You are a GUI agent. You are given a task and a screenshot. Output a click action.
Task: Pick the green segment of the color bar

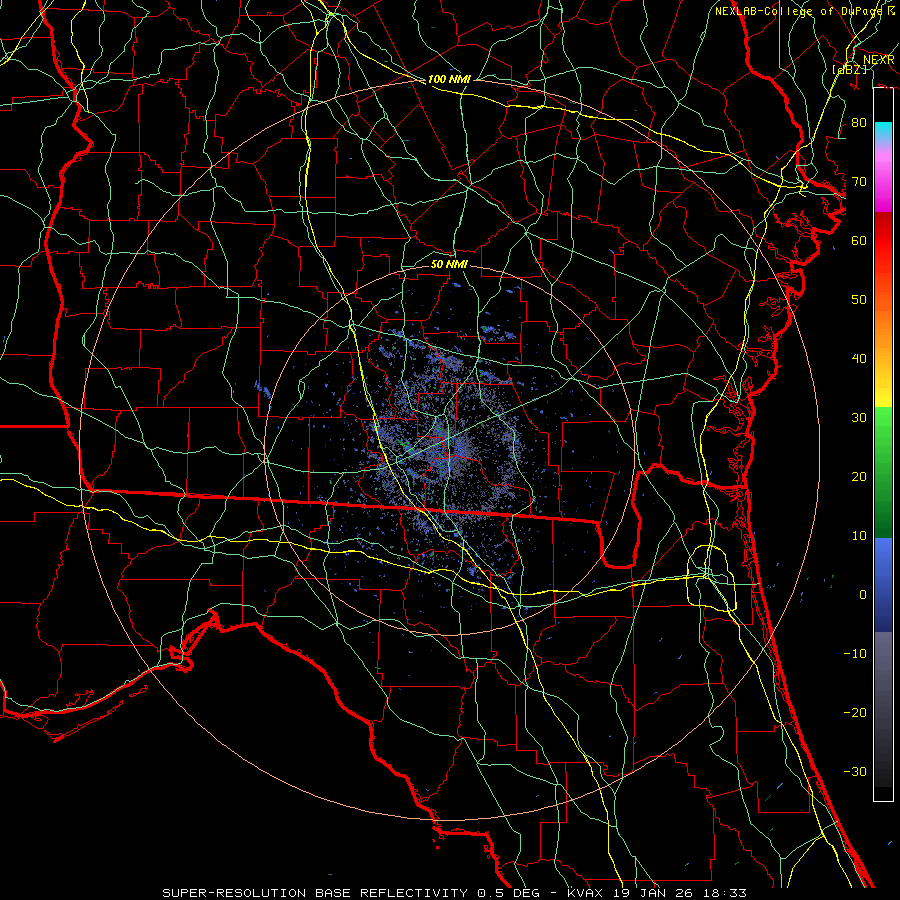tap(883, 472)
